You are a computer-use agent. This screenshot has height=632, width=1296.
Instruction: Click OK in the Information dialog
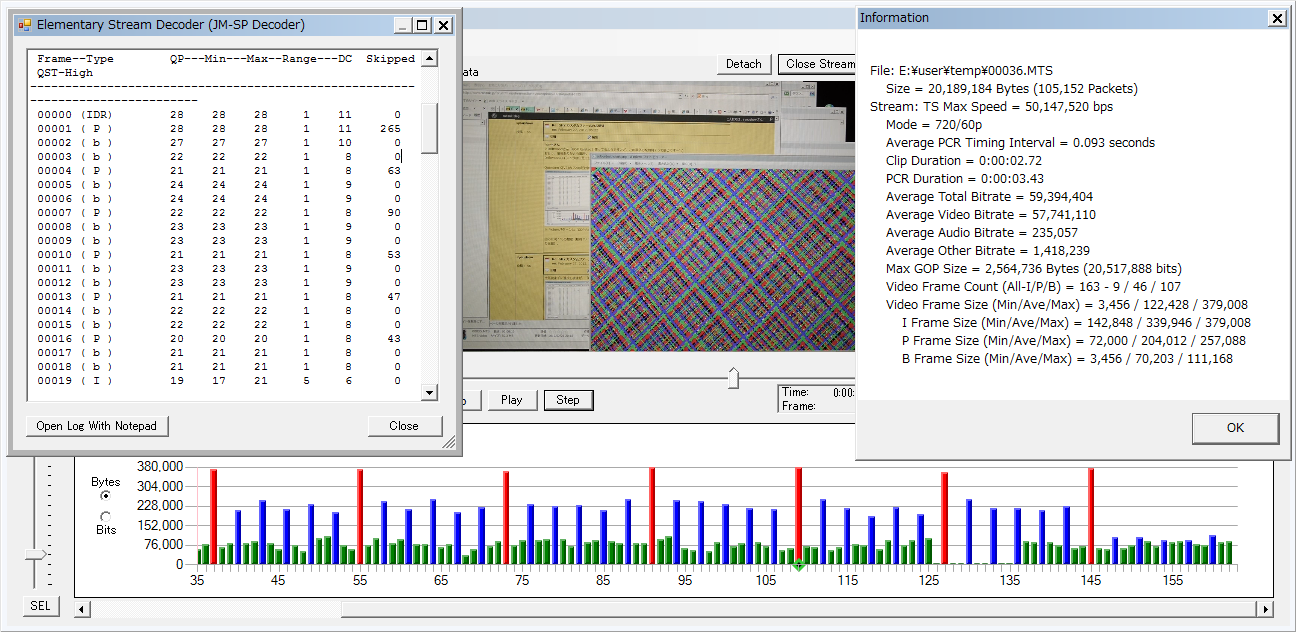[x=1235, y=428]
